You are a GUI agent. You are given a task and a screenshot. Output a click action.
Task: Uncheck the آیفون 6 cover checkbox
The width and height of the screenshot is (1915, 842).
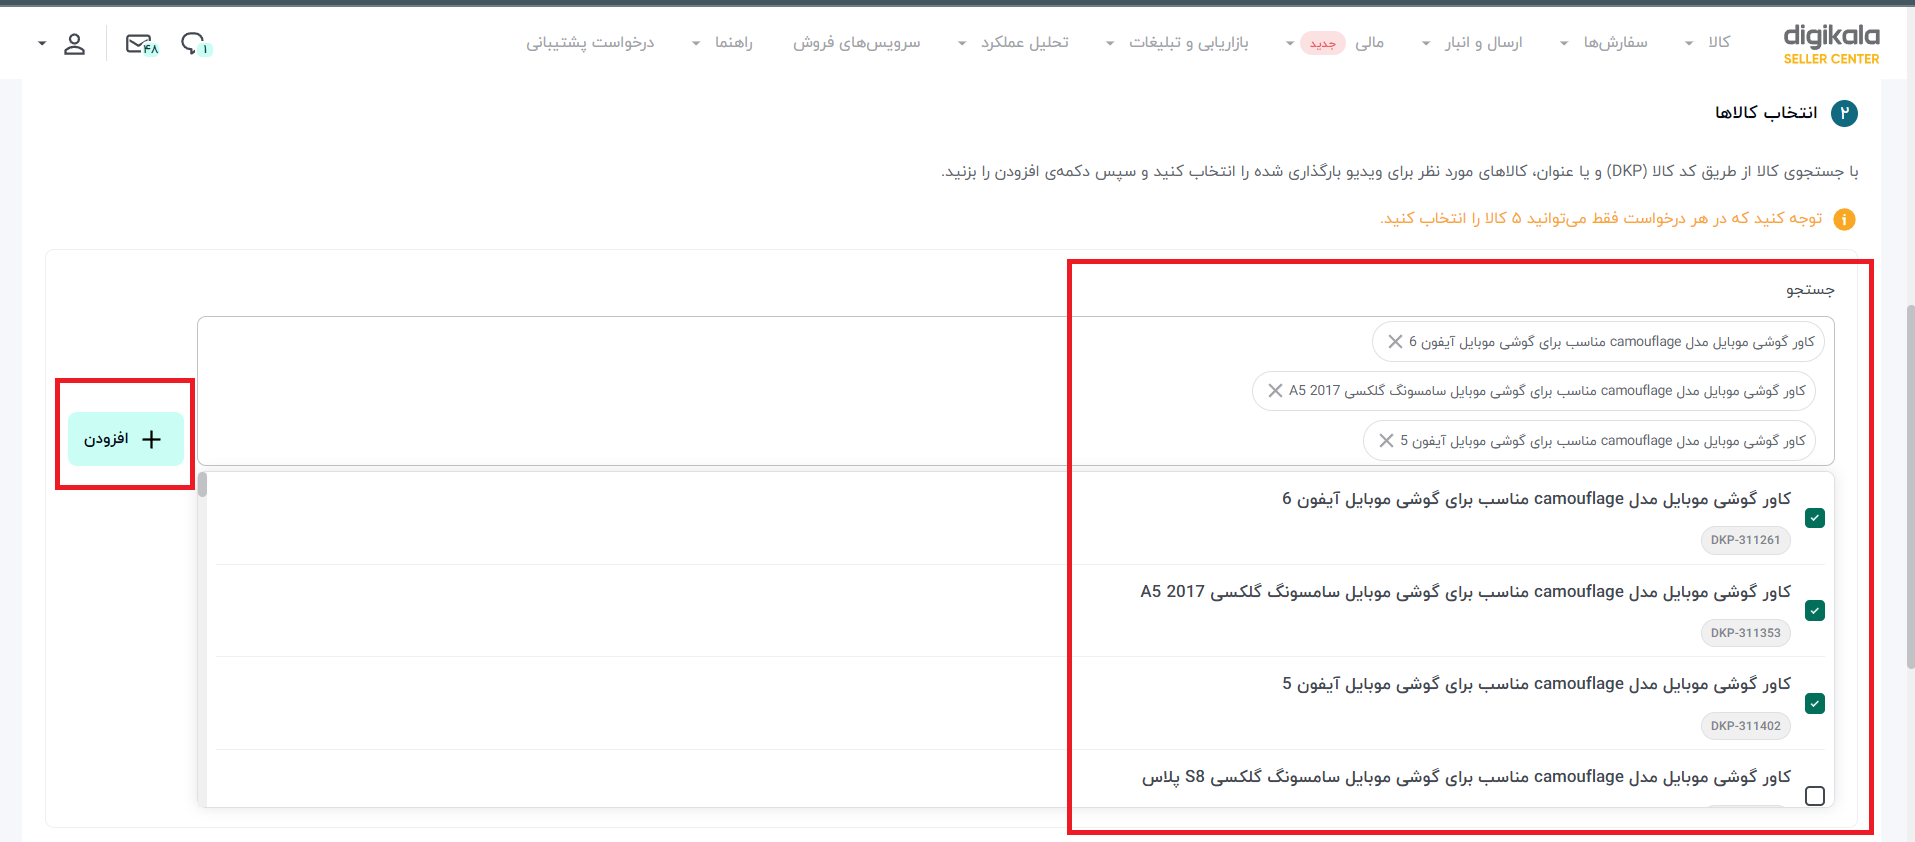(x=1815, y=518)
